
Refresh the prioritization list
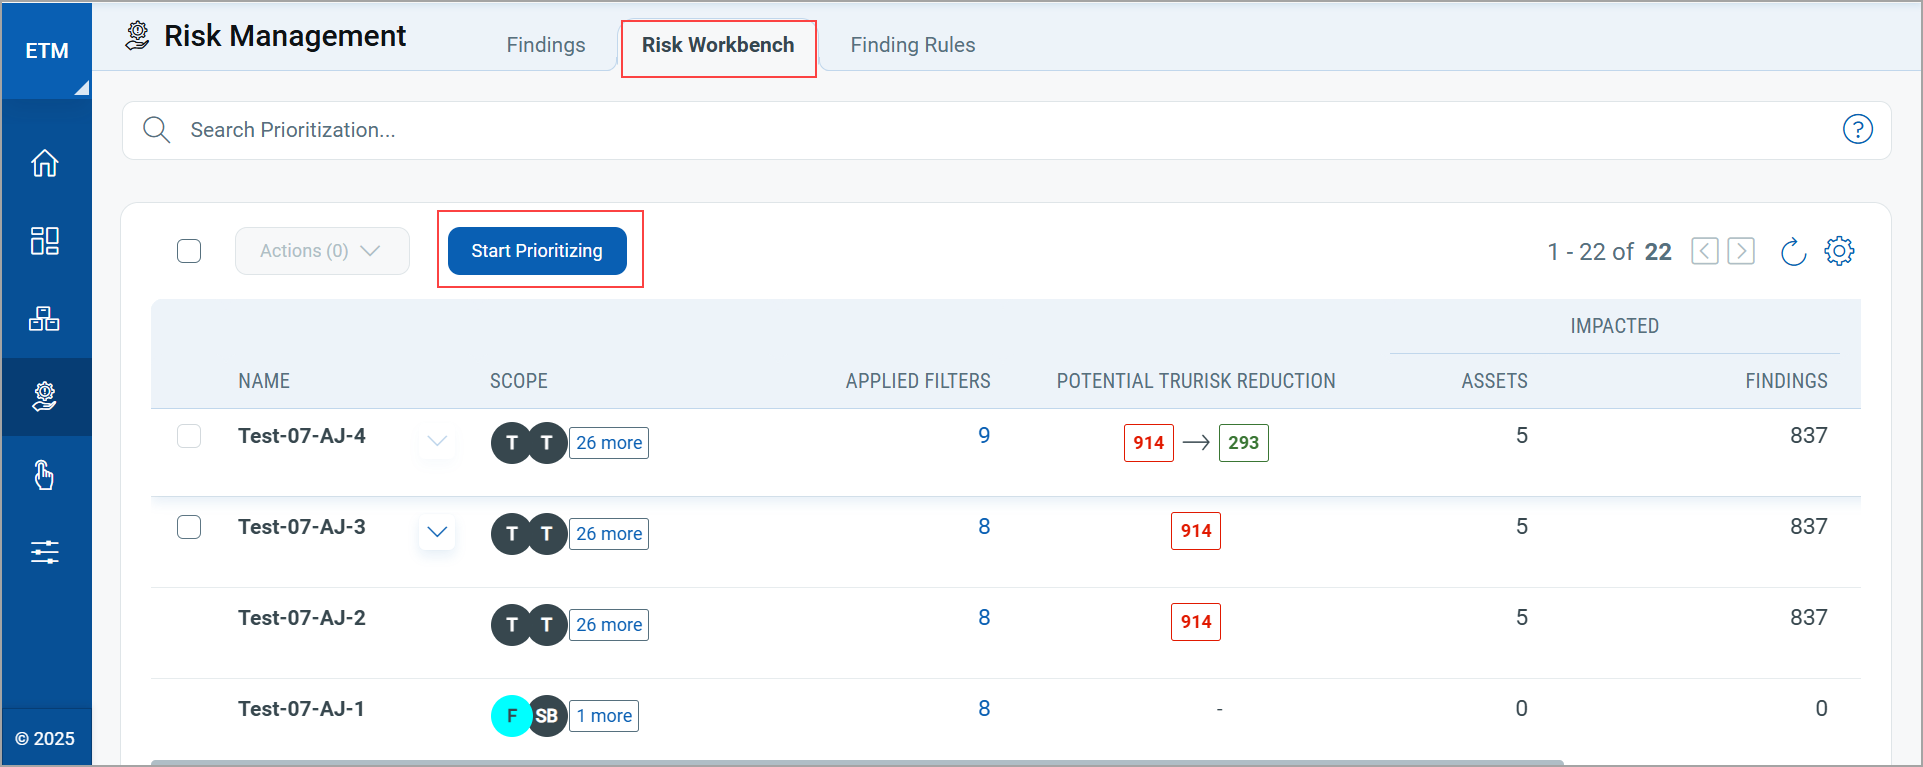coord(1793,252)
